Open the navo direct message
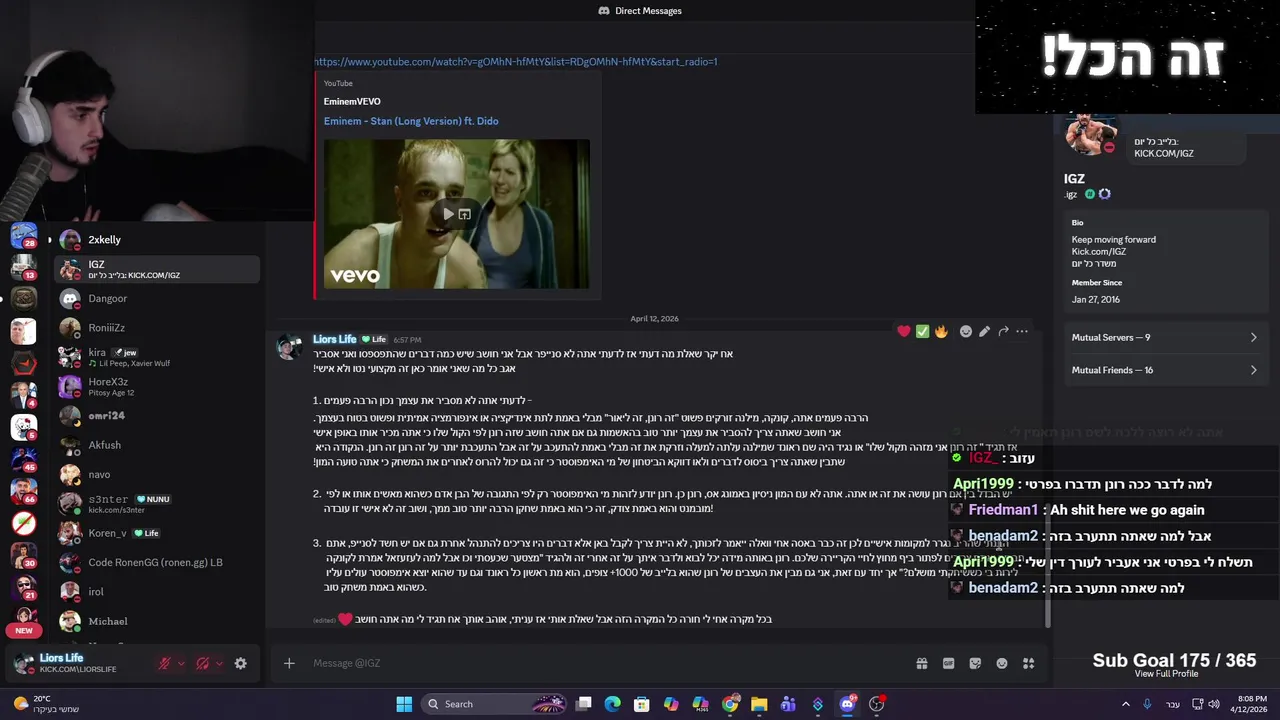This screenshot has width=1280, height=720. pyautogui.click(x=156, y=474)
